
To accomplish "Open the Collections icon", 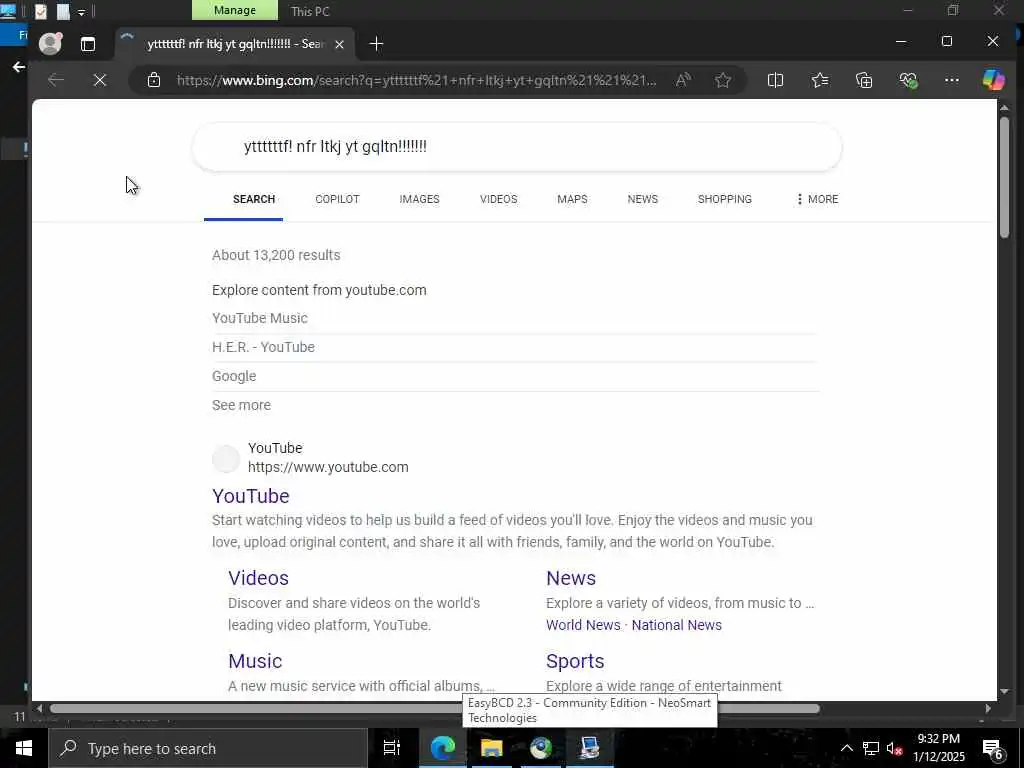I will point(864,80).
